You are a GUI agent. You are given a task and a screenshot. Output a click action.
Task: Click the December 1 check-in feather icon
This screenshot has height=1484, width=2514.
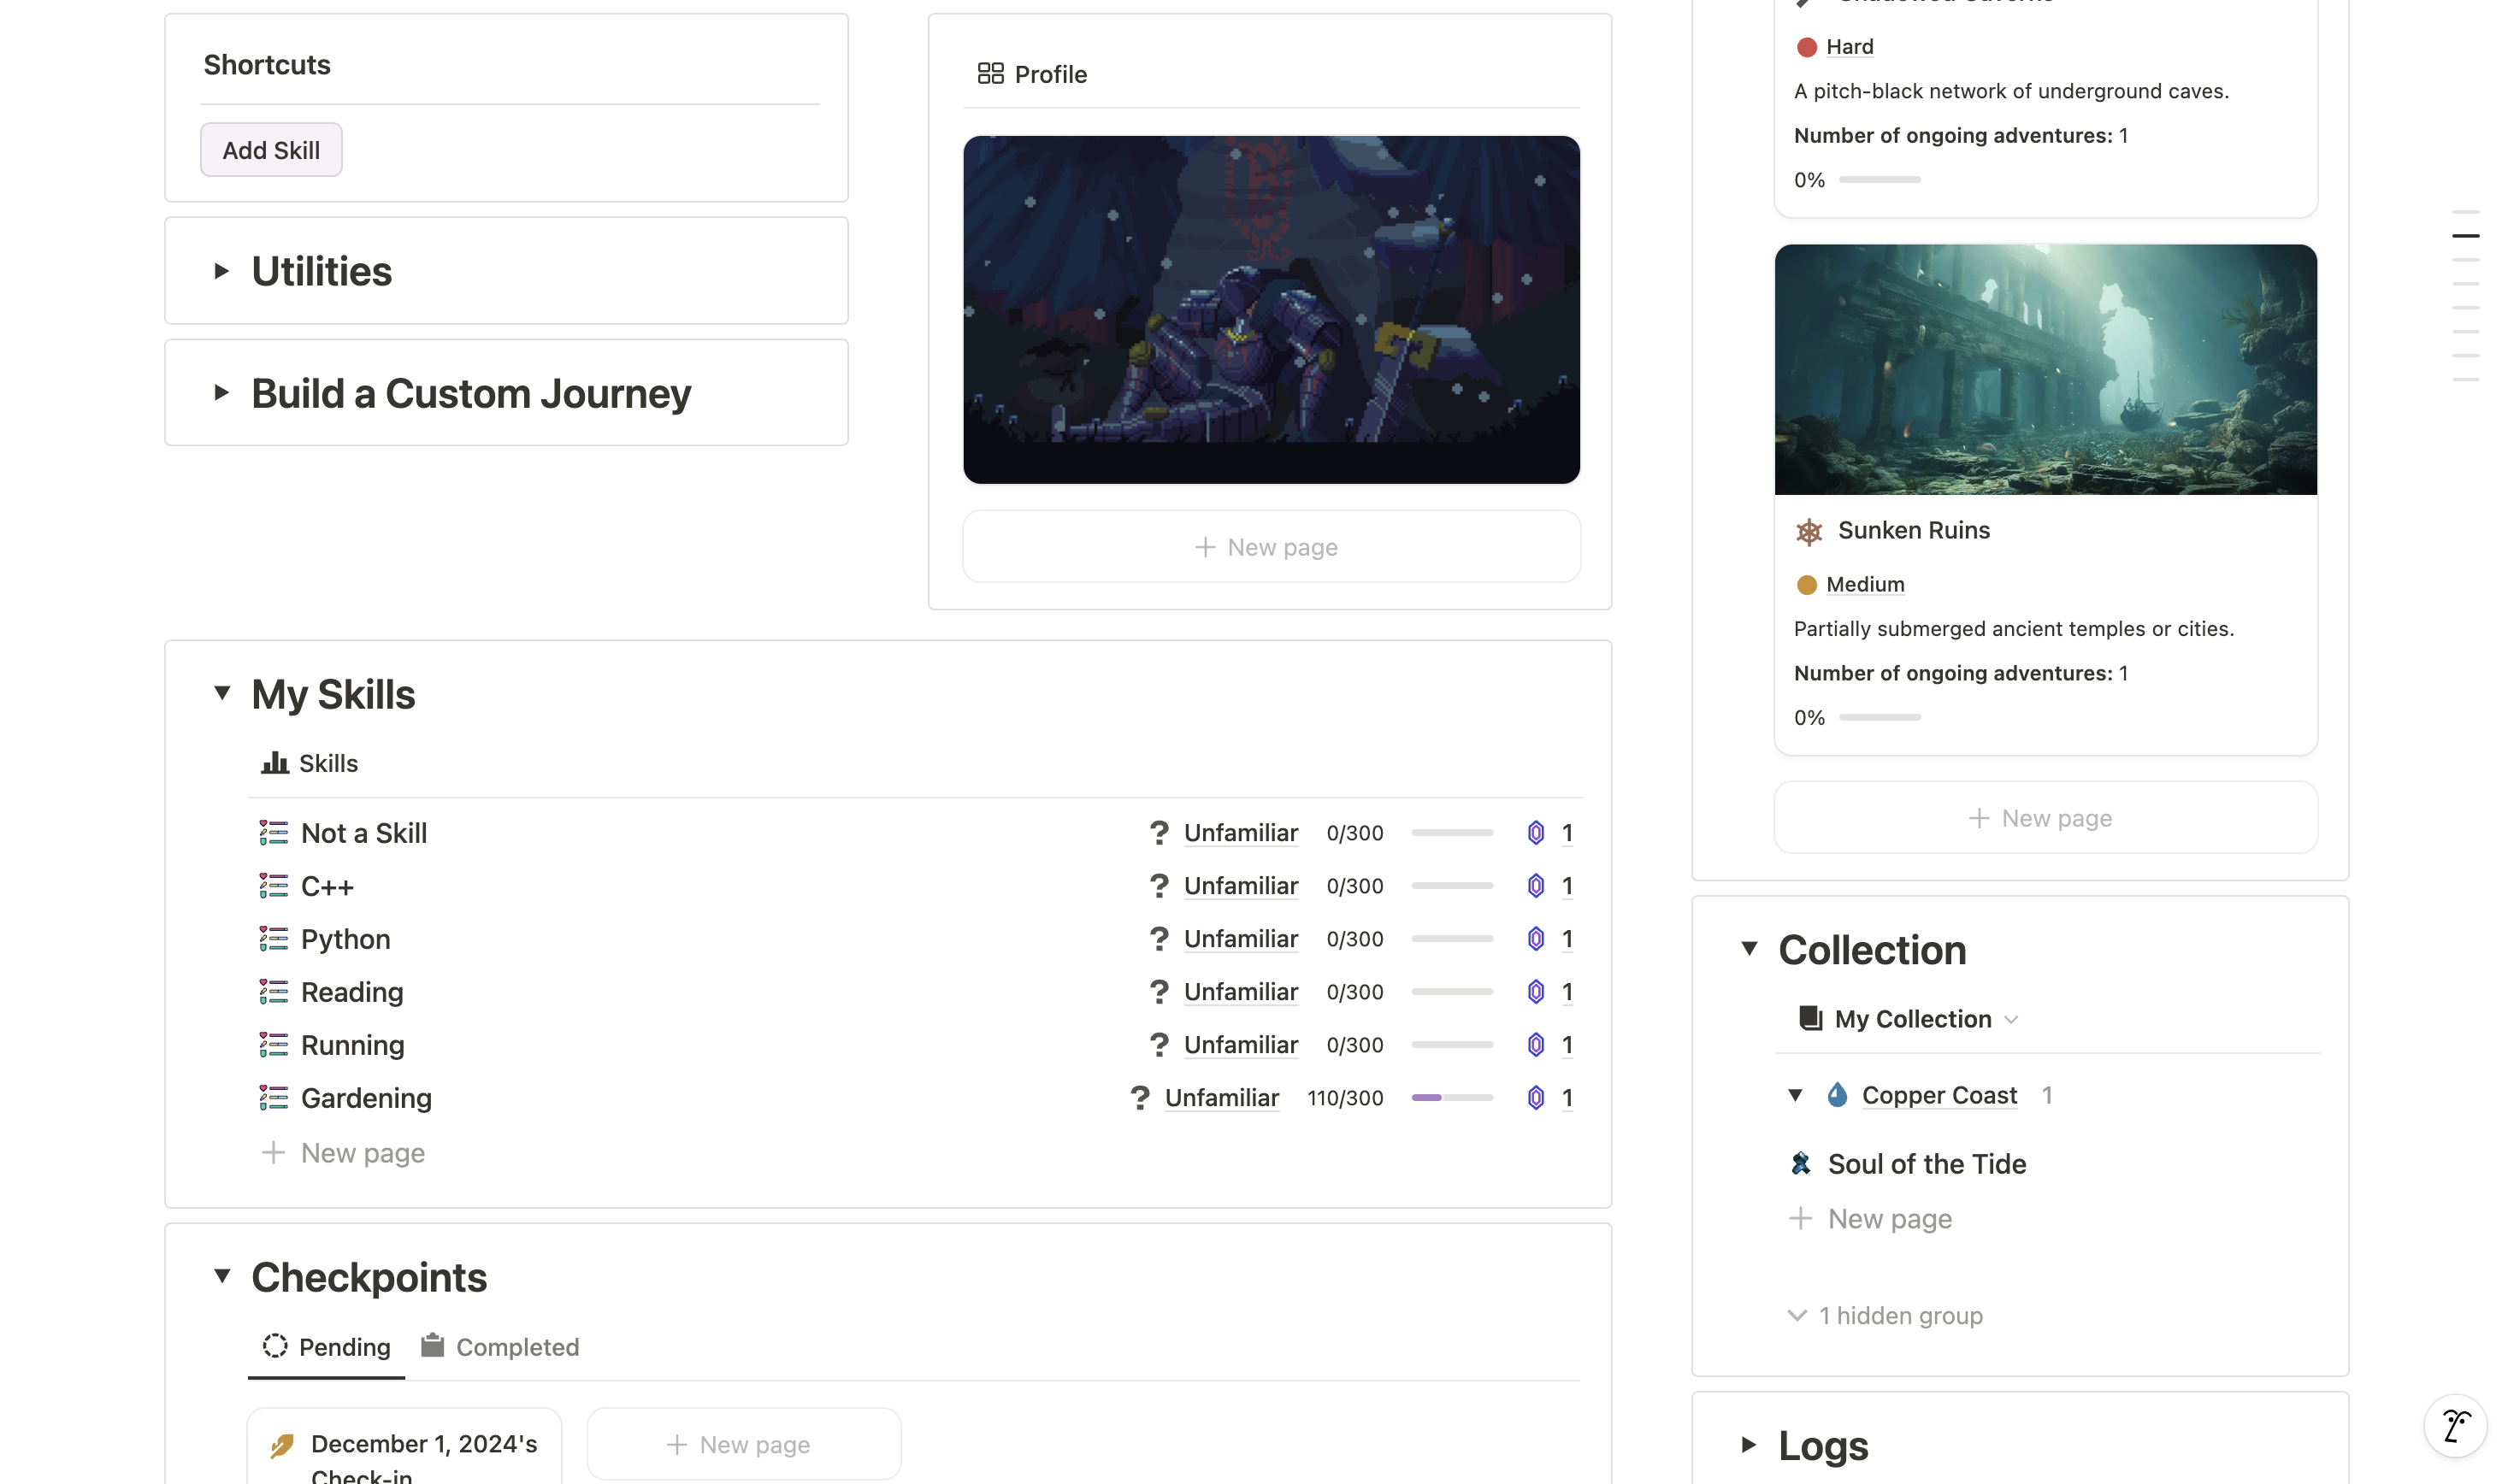tap(282, 1445)
